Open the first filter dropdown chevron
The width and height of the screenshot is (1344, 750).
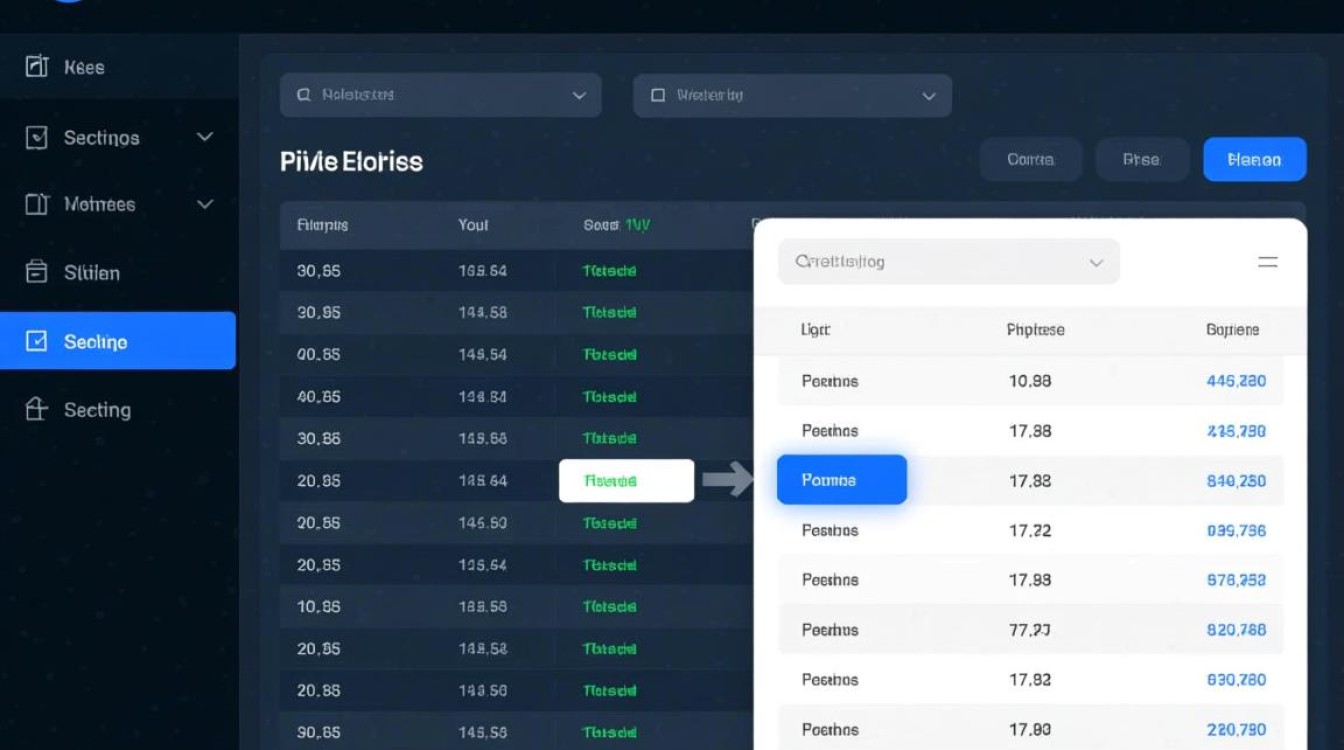[578, 96]
